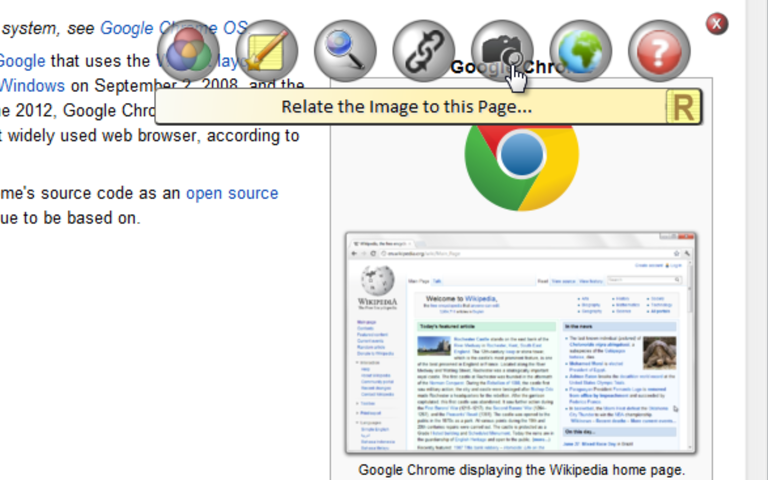Viewport: 768px width, 480px height.
Task: Click caption 'Google Chrome displaying the Wikipedia home page.'
Action: [x=522, y=470]
